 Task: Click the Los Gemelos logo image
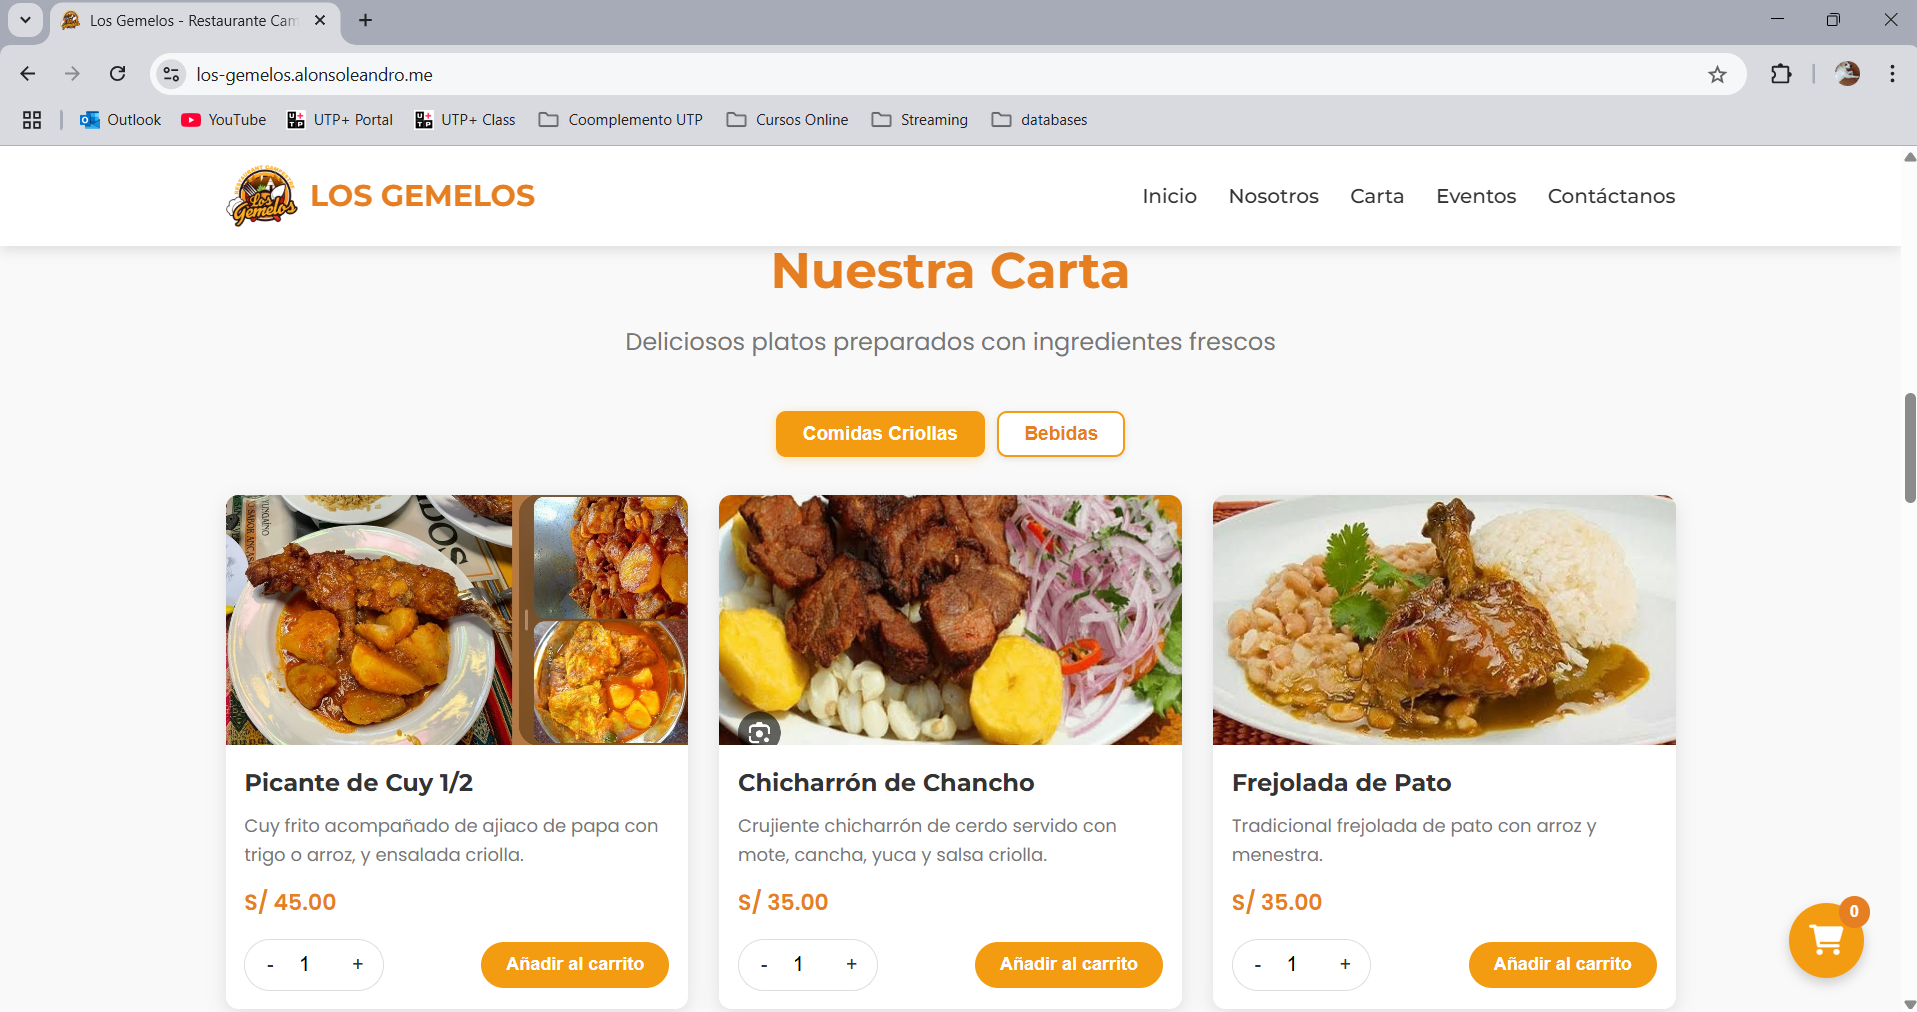[262, 196]
